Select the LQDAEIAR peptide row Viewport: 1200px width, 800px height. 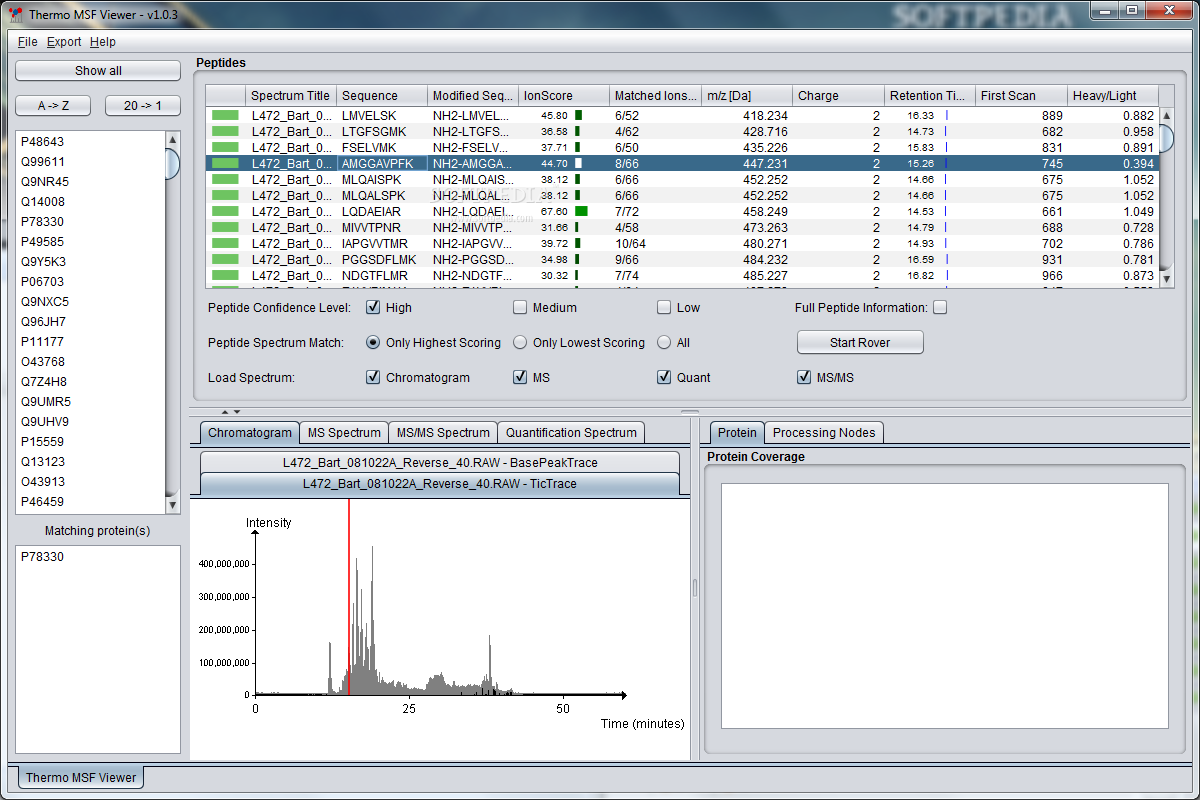682,211
